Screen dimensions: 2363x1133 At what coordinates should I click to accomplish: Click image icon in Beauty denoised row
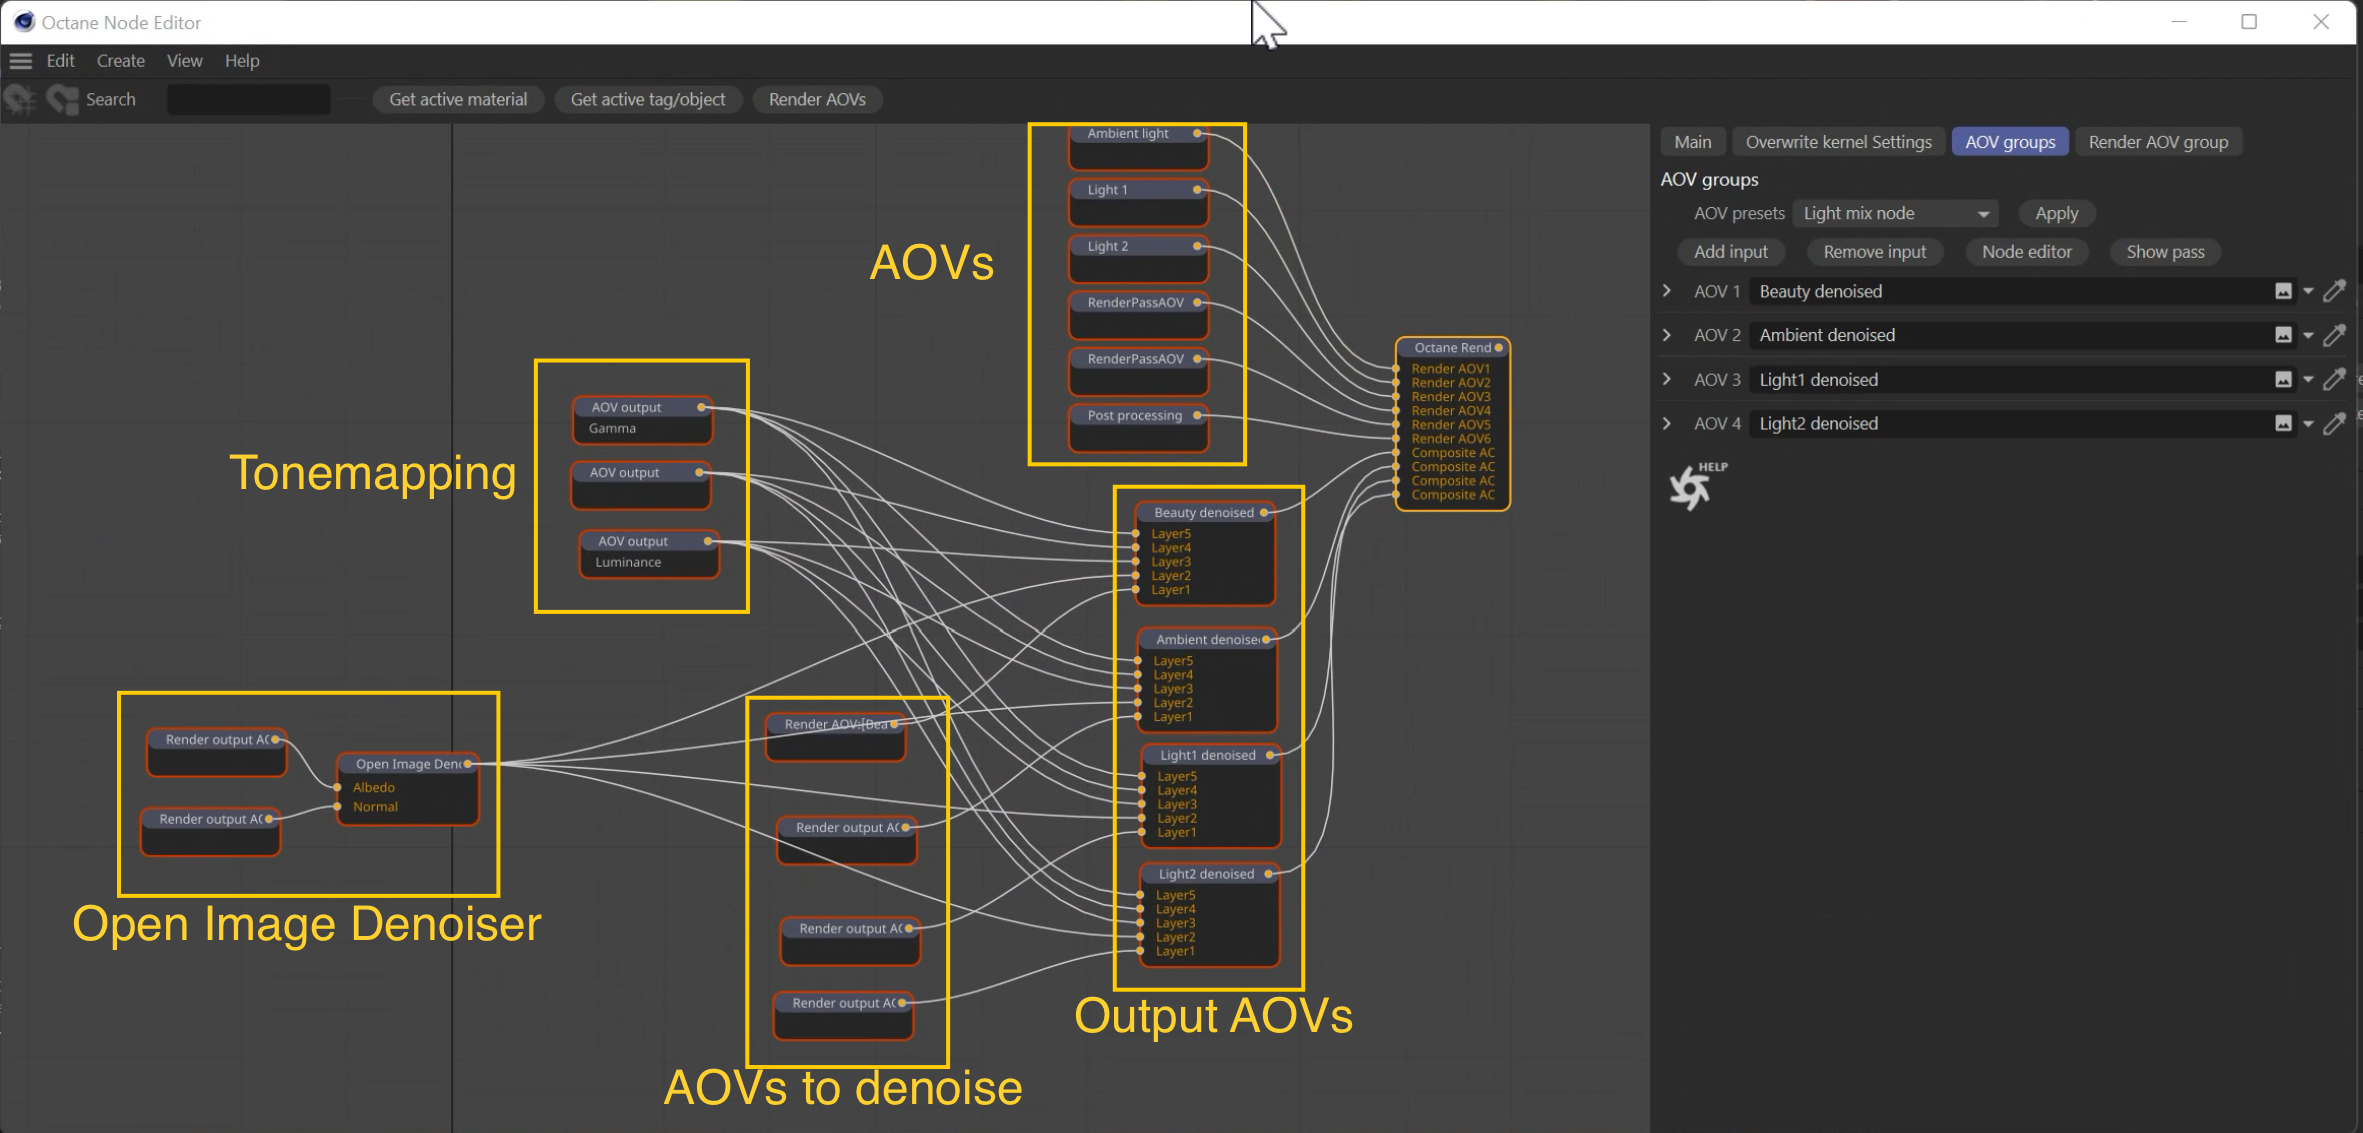[x=2283, y=292]
